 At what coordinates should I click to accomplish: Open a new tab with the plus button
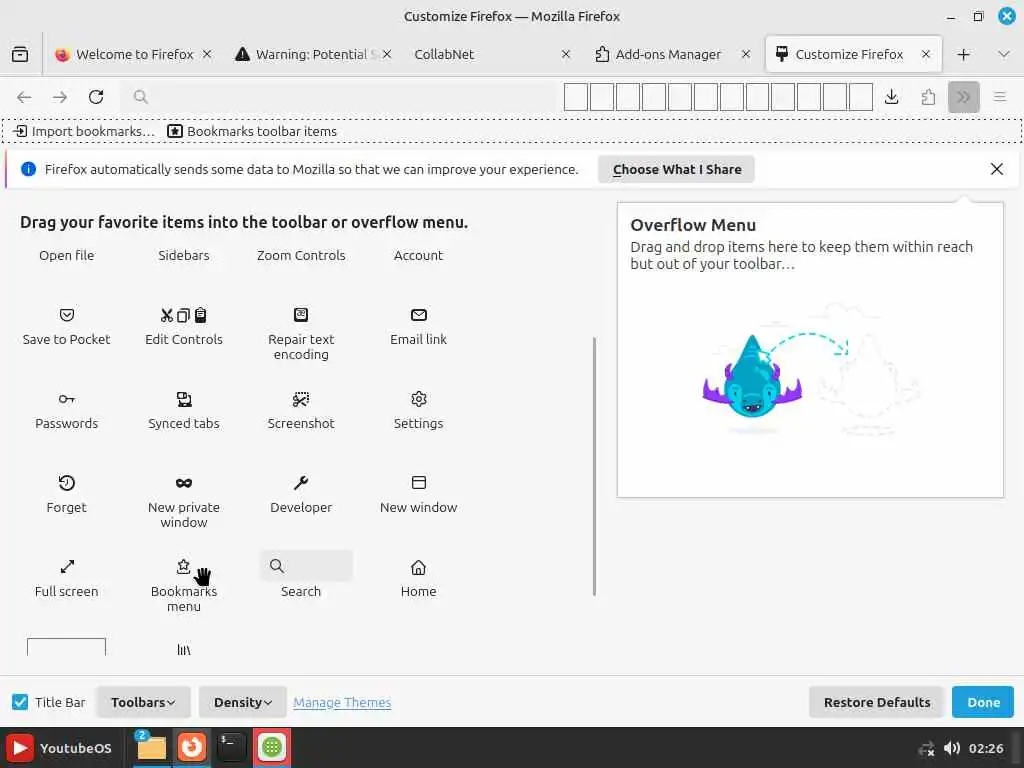963,54
